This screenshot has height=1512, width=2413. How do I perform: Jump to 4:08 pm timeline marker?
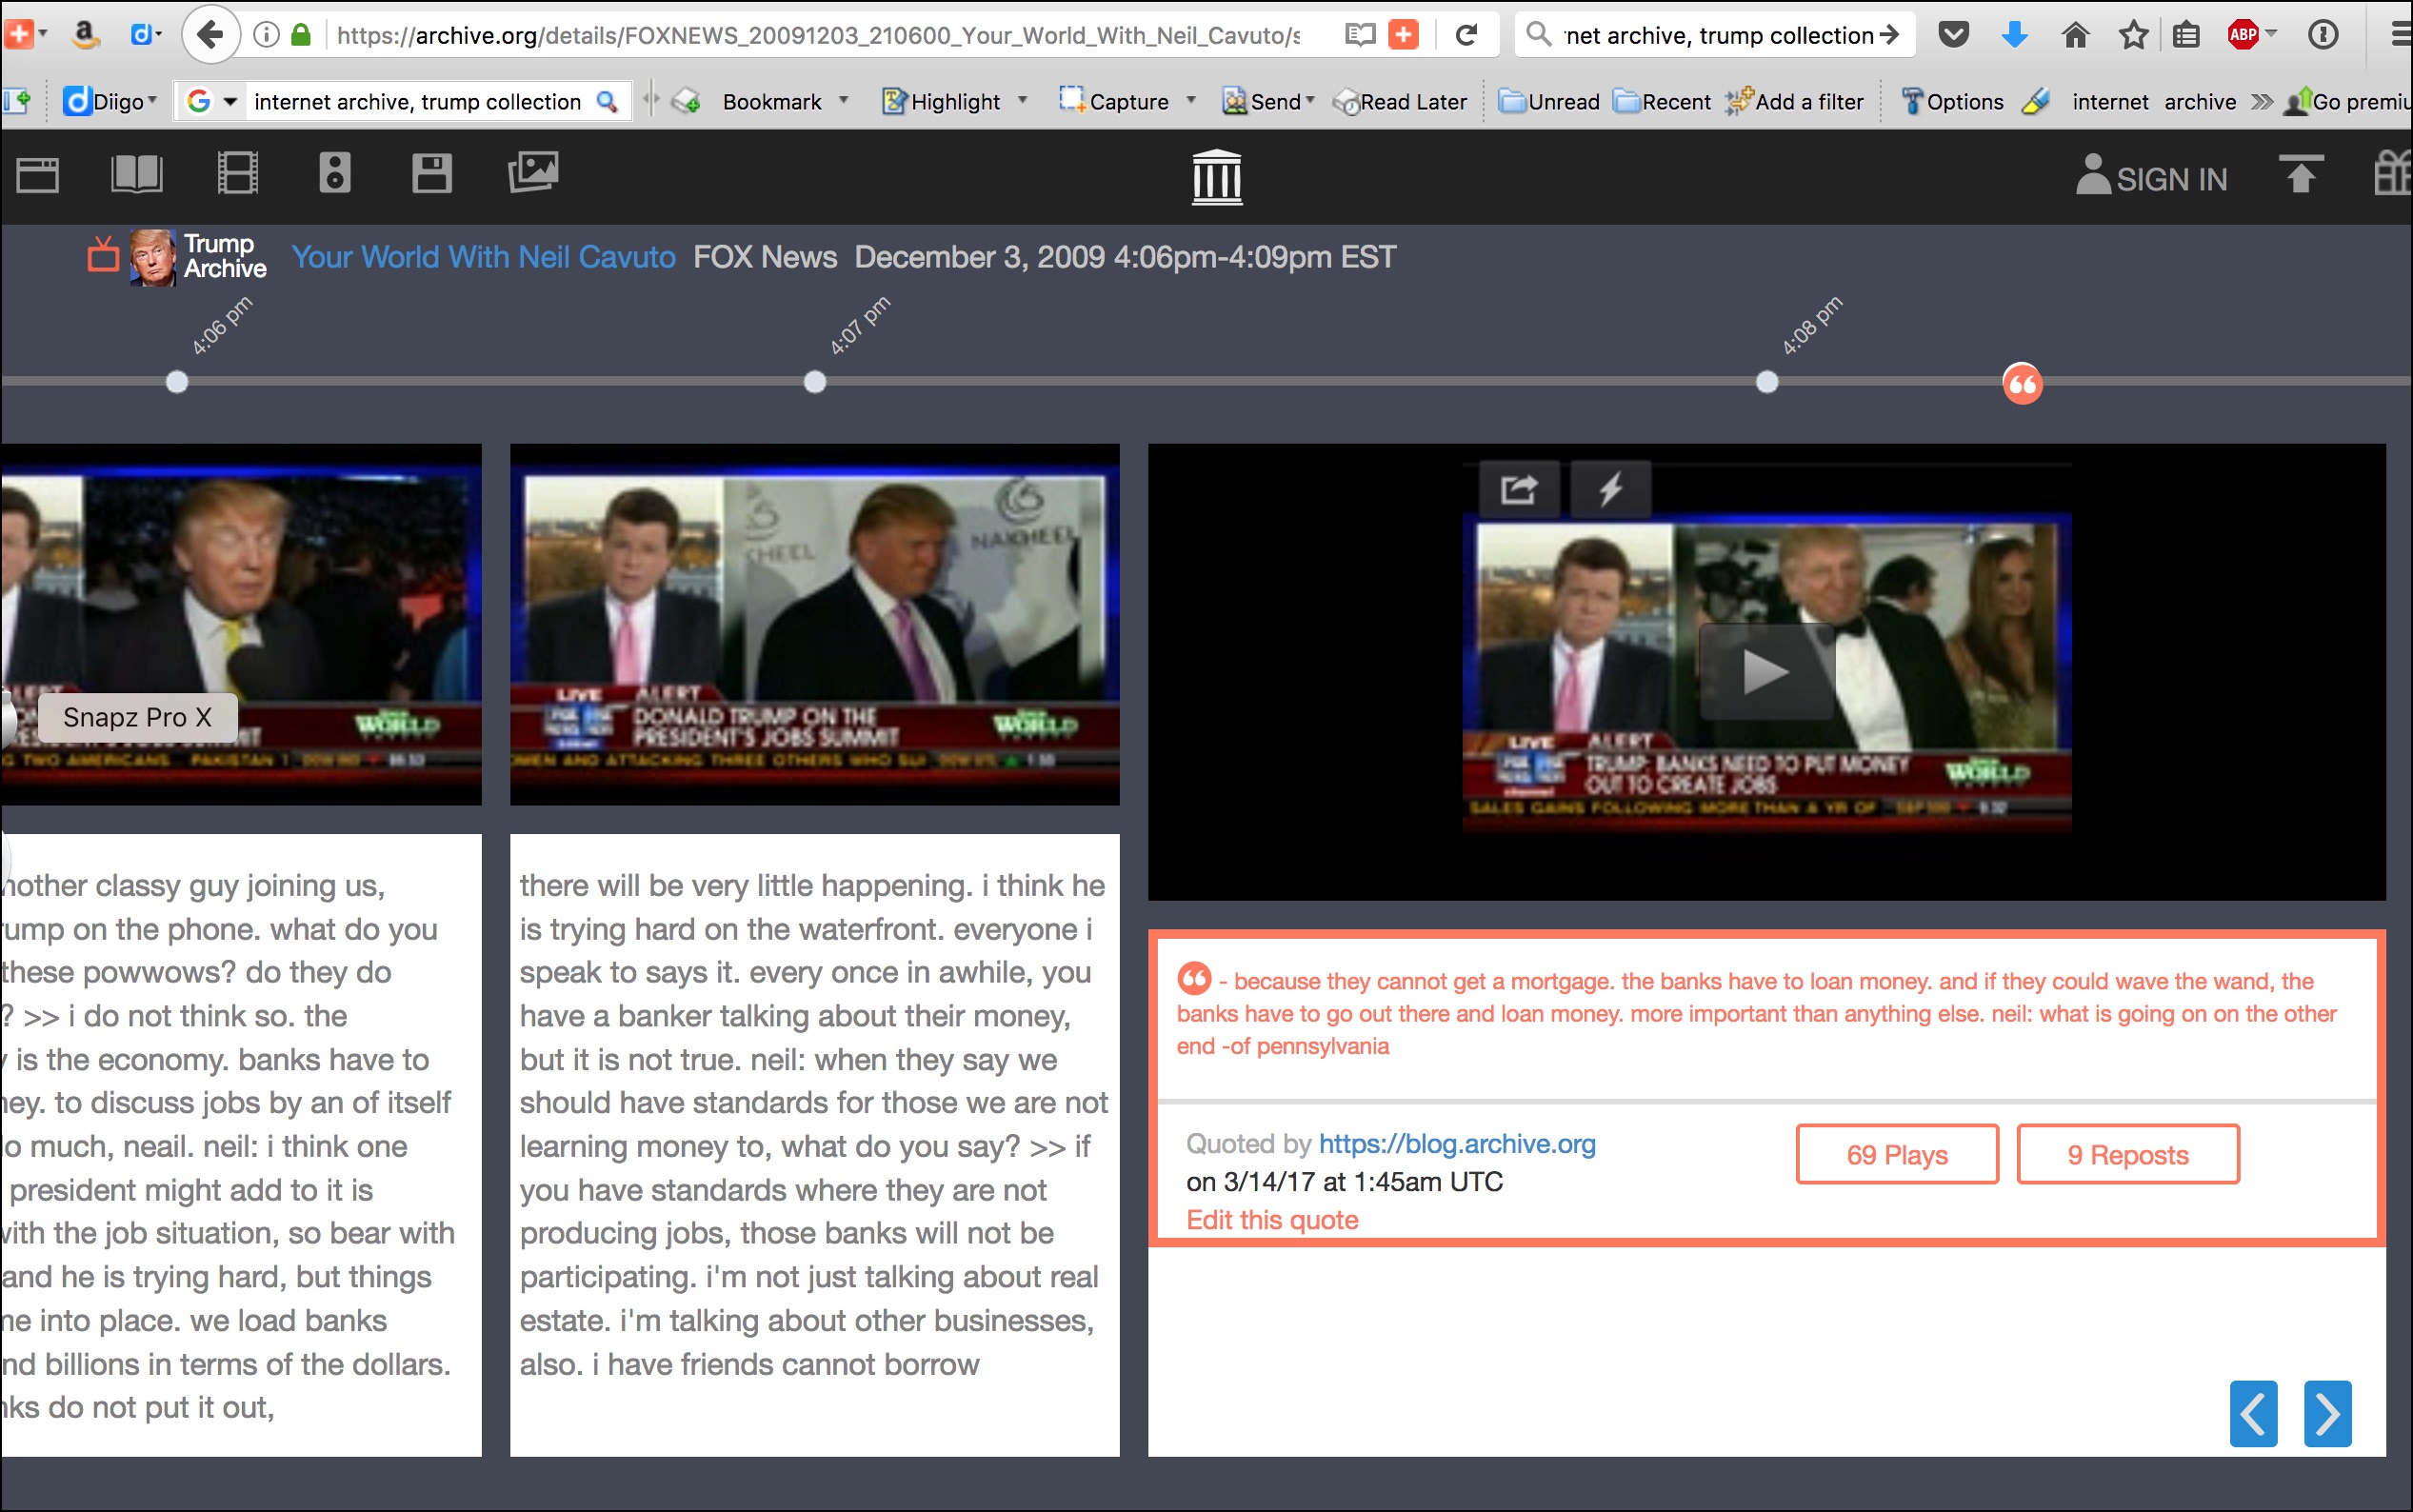1767,382
